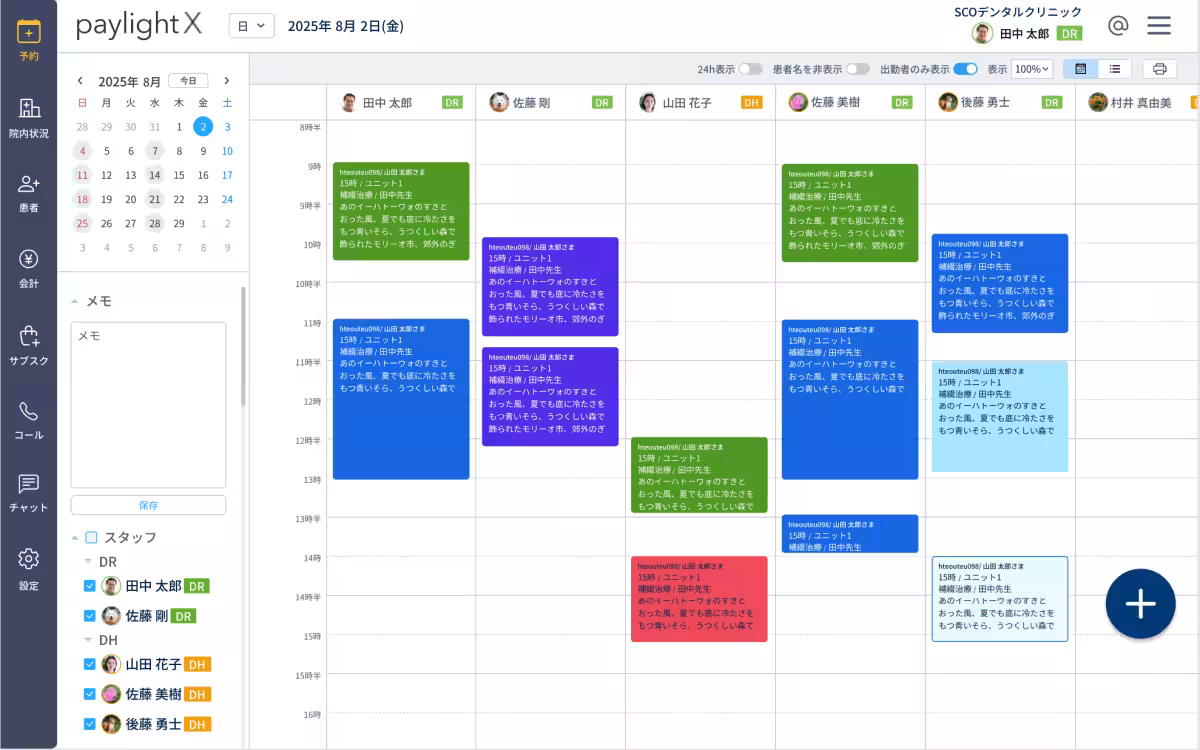This screenshot has height=750, width=1200.
Task: Uncheck 田中 太郎 staff checkbox
Action: coord(90,586)
